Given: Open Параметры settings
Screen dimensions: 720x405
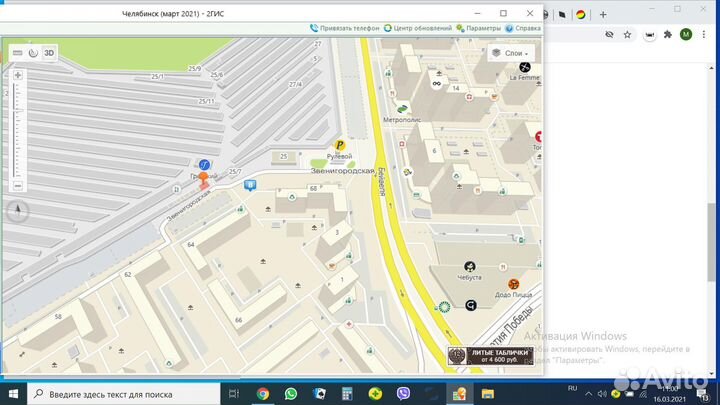Looking at the screenshot, I should pos(482,28).
